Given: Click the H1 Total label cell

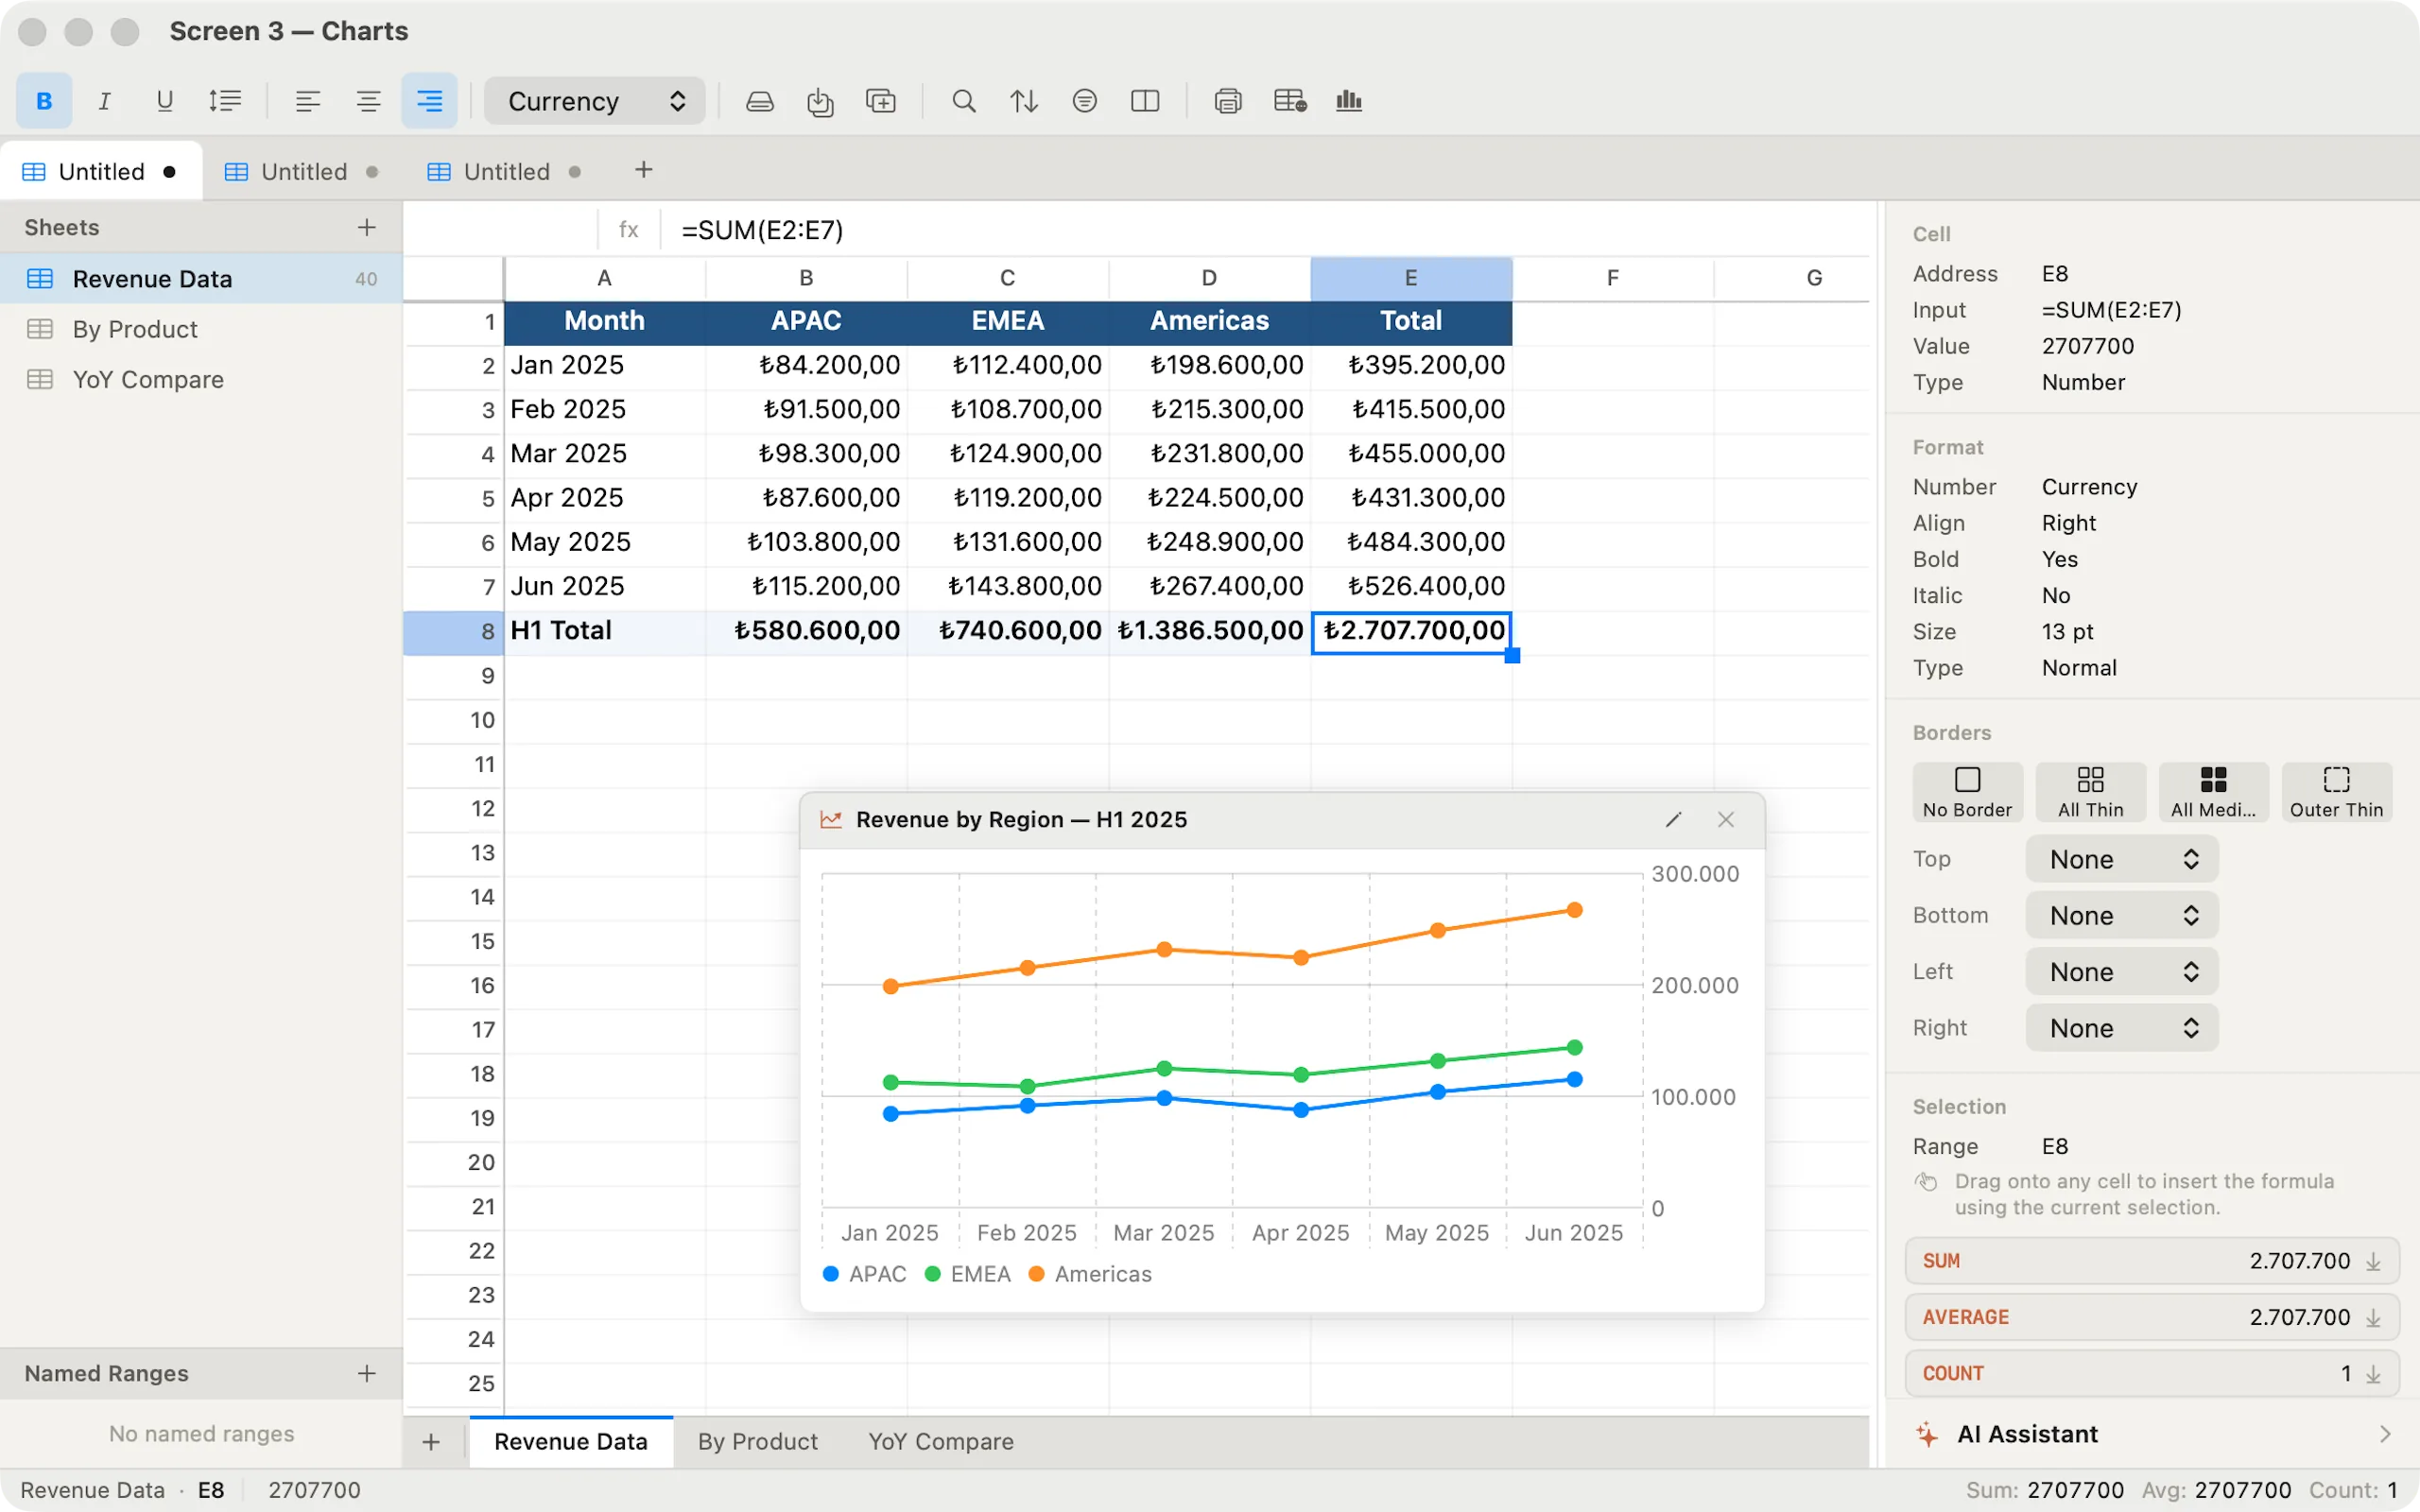Looking at the screenshot, I should tap(604, 632).
